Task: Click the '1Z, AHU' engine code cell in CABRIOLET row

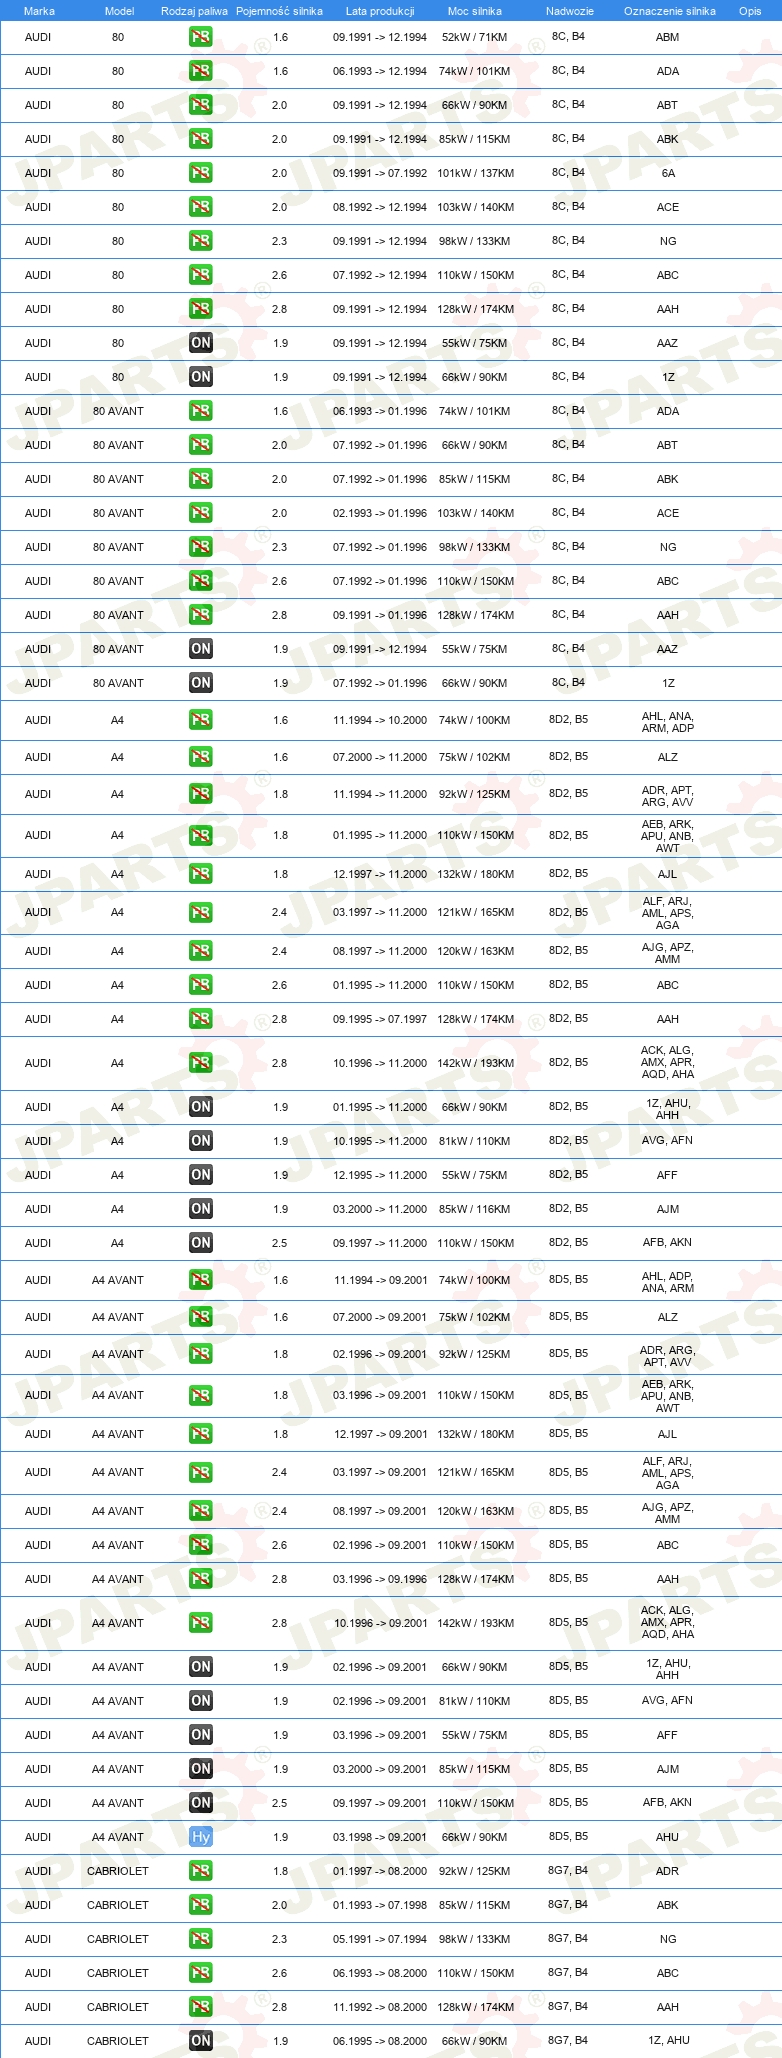Action: point(668,2040)
